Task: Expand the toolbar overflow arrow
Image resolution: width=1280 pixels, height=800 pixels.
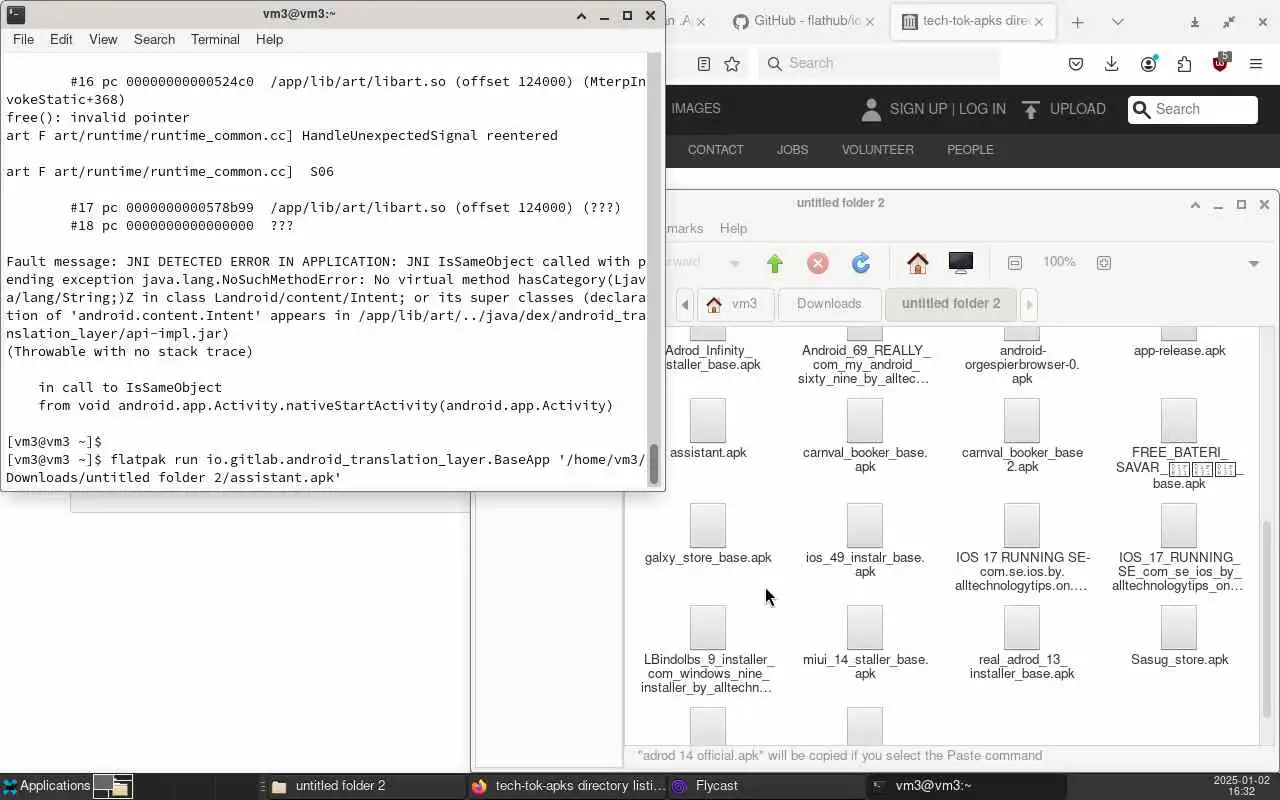Action: click(1253, 264)
